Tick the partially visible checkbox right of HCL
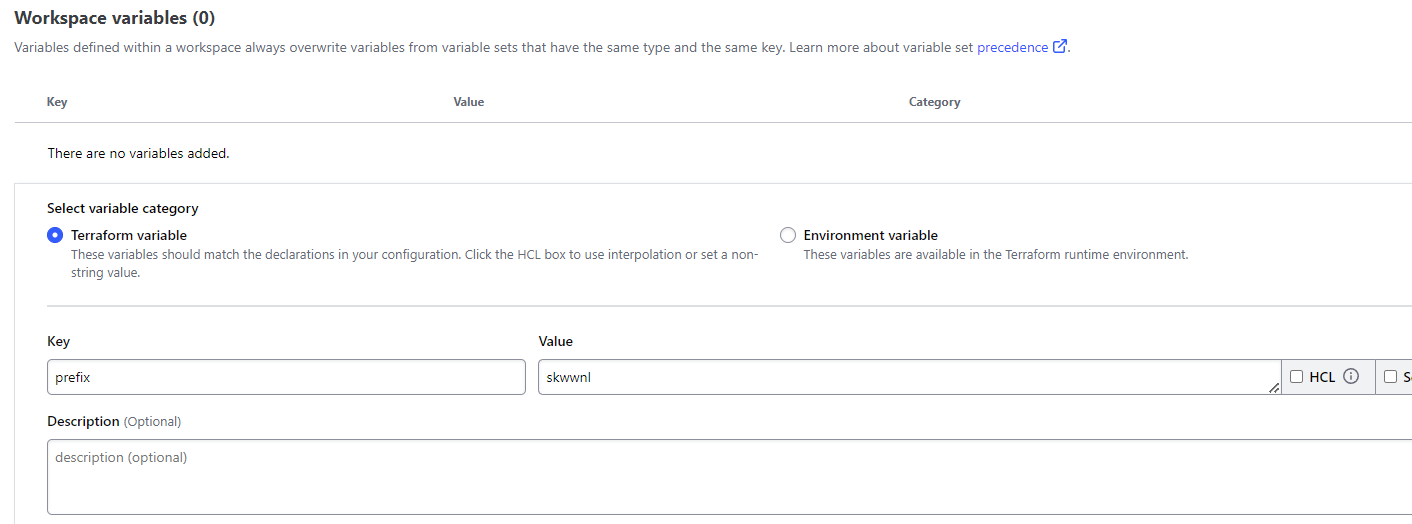The height and width of the screenshot is (524, 1412). [1390, 377]
